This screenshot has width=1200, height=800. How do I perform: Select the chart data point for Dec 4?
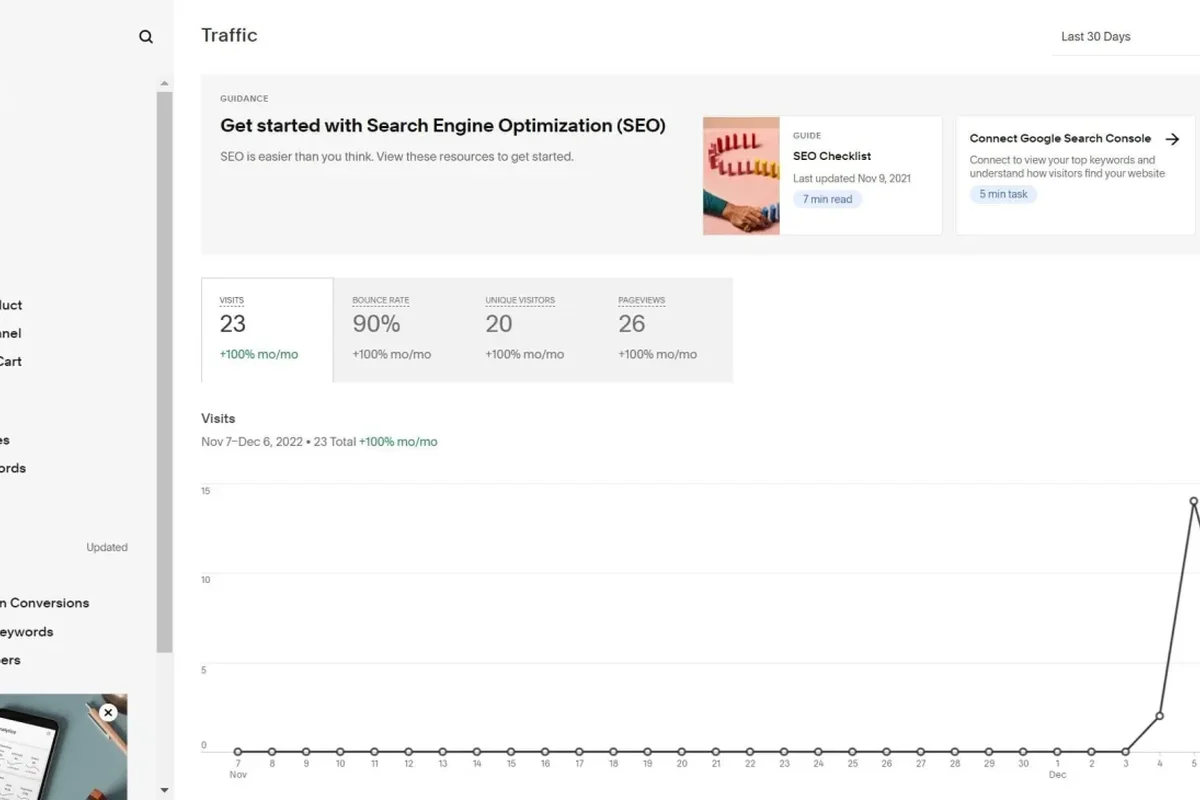[x=1160, y=716]
